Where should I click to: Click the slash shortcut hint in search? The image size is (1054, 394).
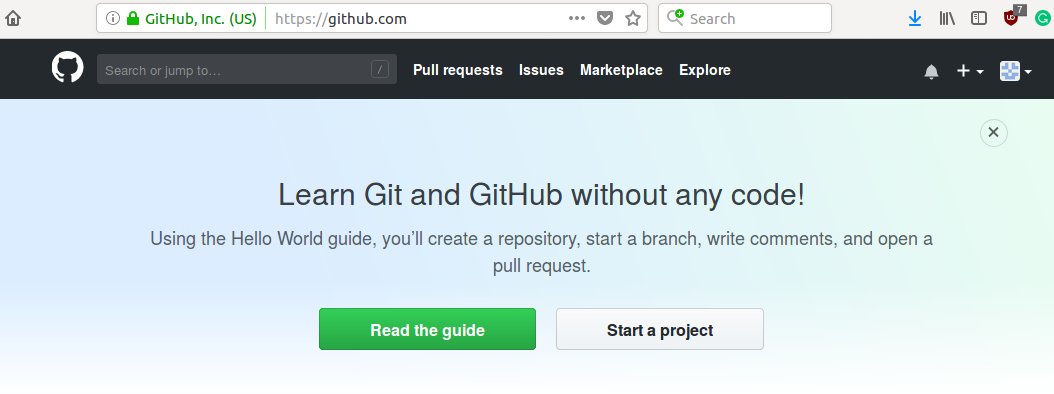click(x=380, y=69)
